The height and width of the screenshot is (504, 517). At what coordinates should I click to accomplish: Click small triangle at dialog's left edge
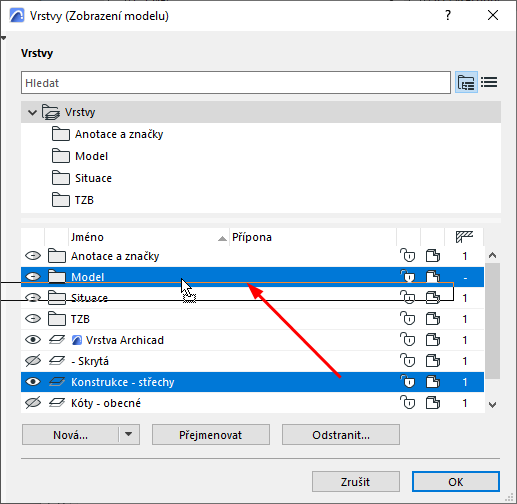pyautogui.click(x=3, y=38)
